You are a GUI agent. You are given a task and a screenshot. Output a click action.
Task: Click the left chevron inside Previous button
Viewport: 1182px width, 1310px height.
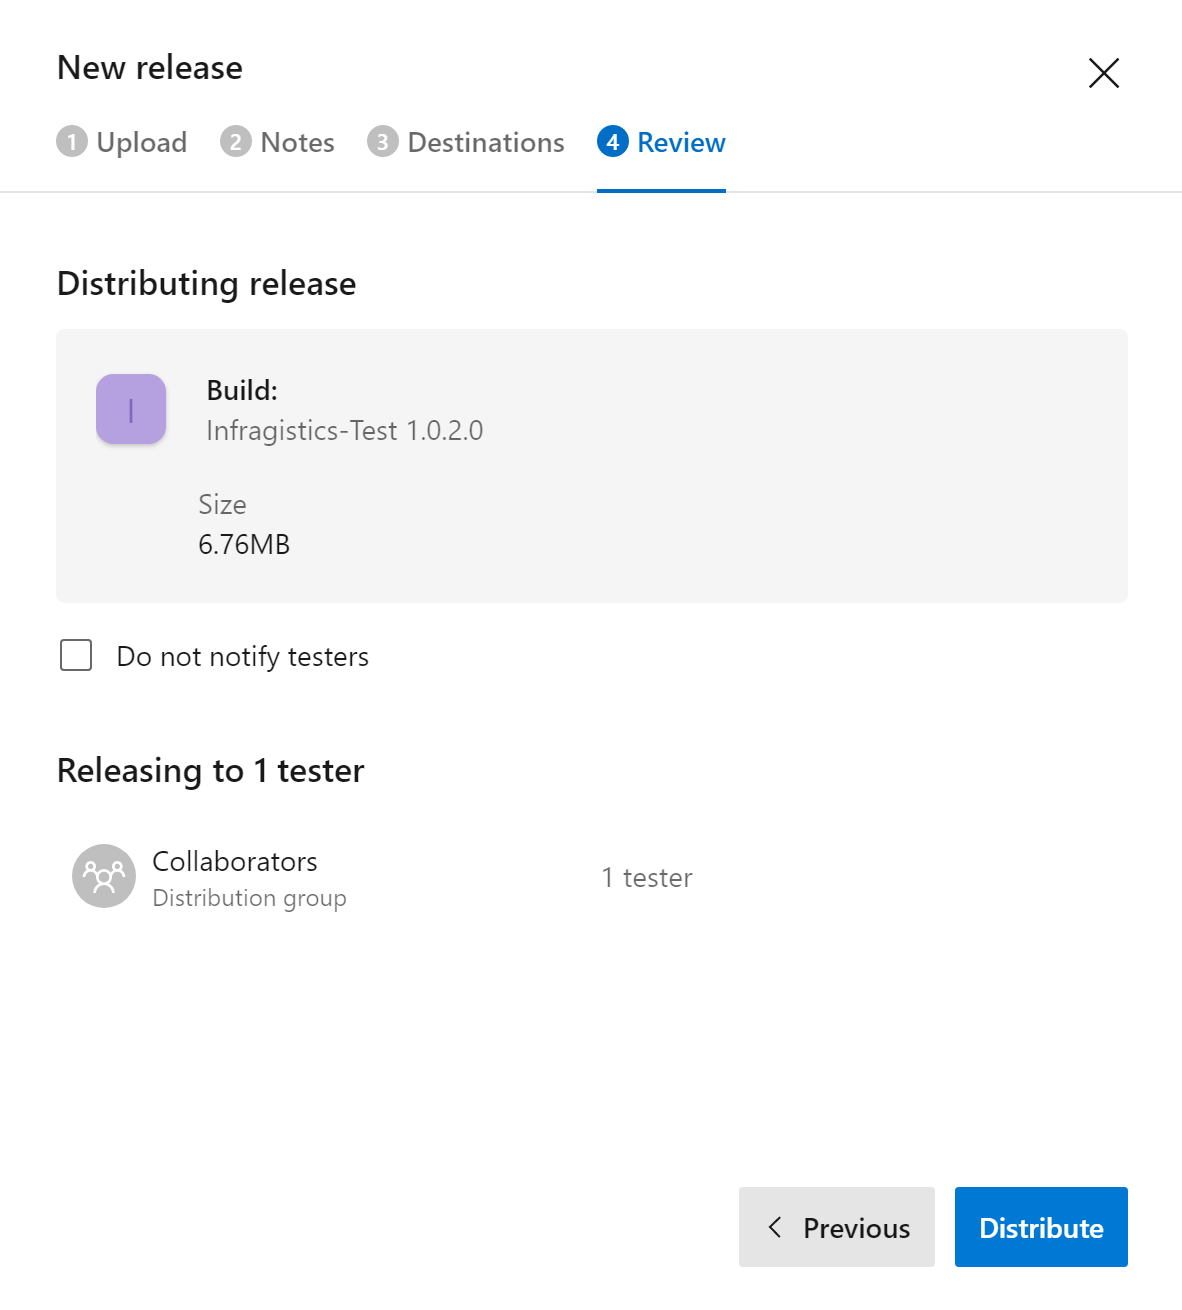pyautogui.click(x=775, y=1227)
